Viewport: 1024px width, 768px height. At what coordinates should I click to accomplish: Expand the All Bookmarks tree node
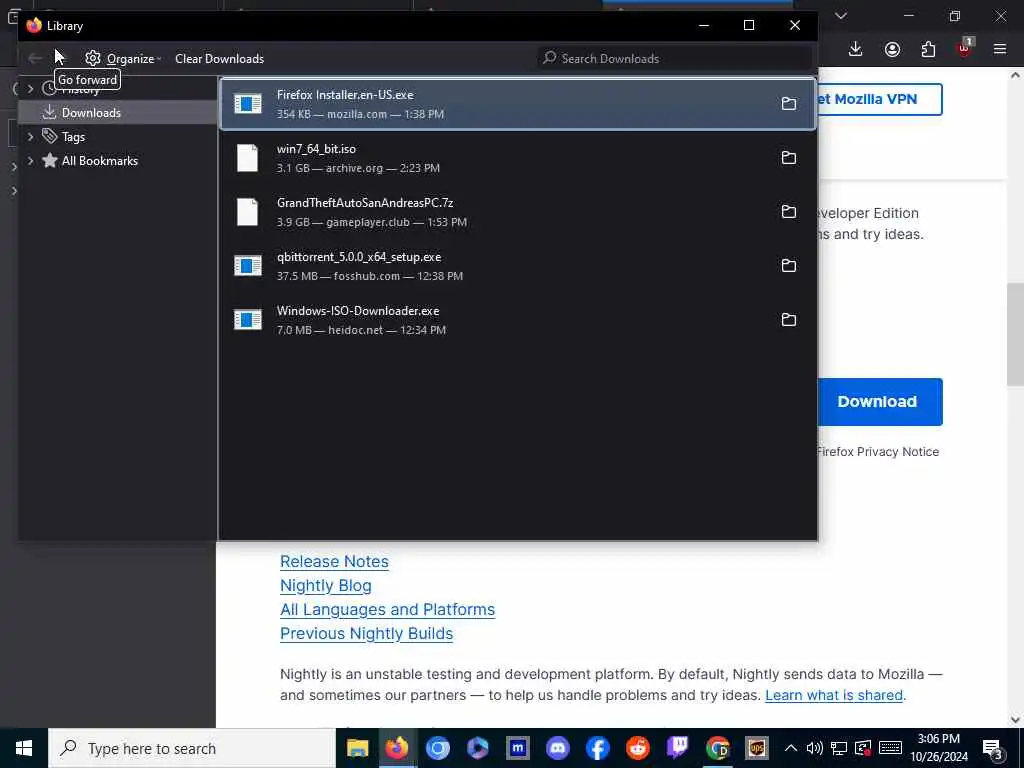click(30, 161)
